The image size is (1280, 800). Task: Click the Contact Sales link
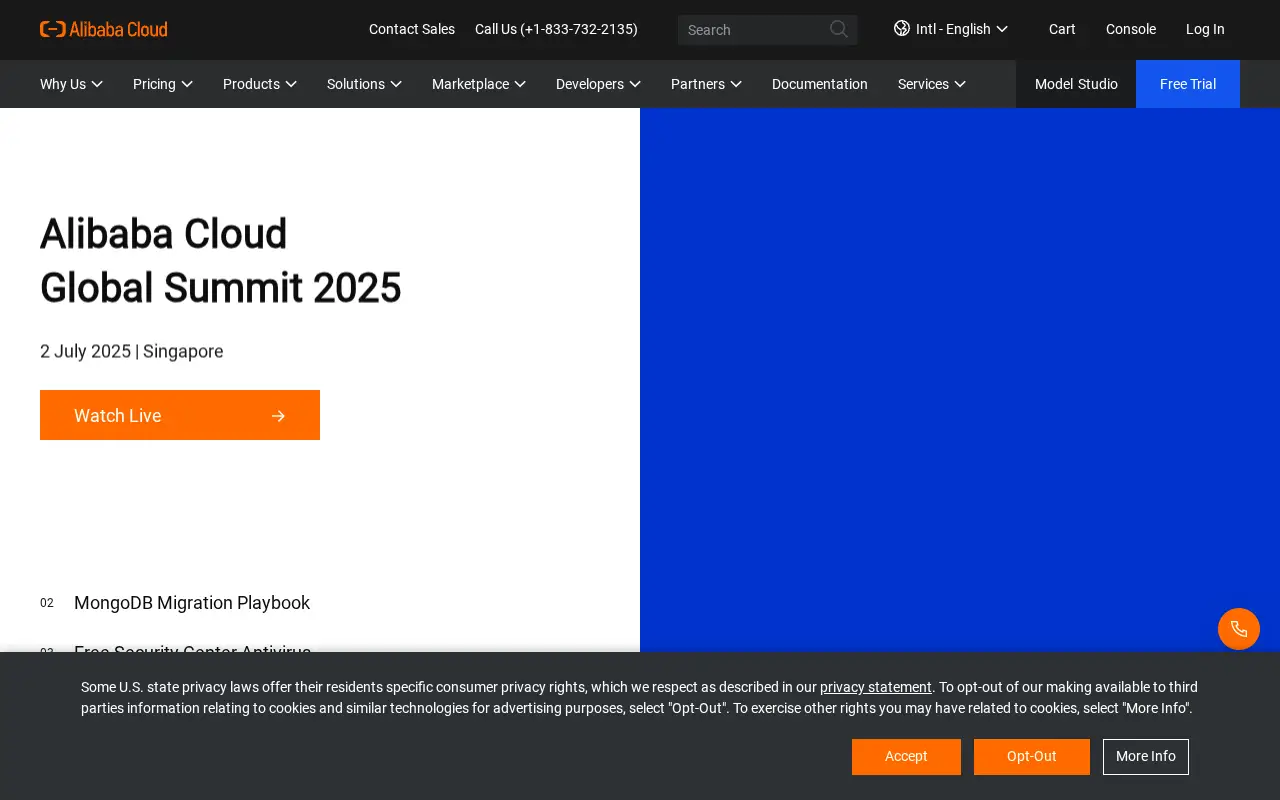click(412, 29)
